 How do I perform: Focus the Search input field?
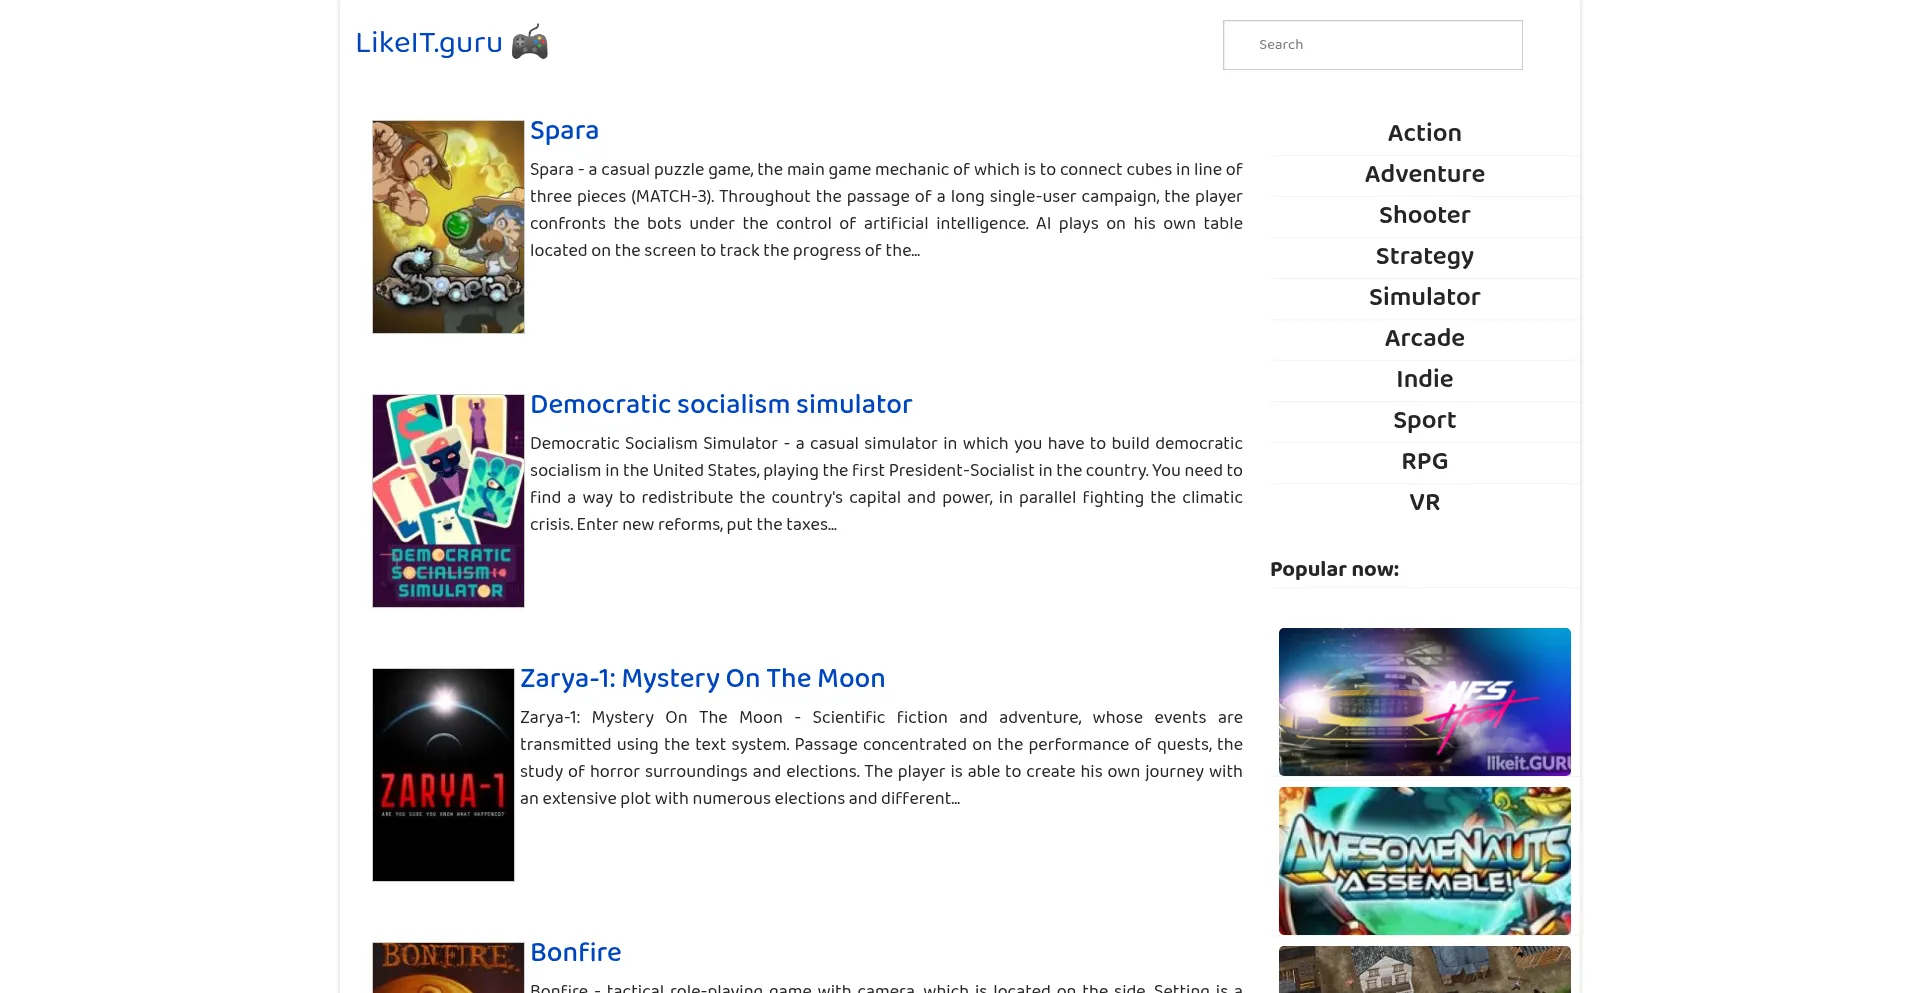(1372, 45)
